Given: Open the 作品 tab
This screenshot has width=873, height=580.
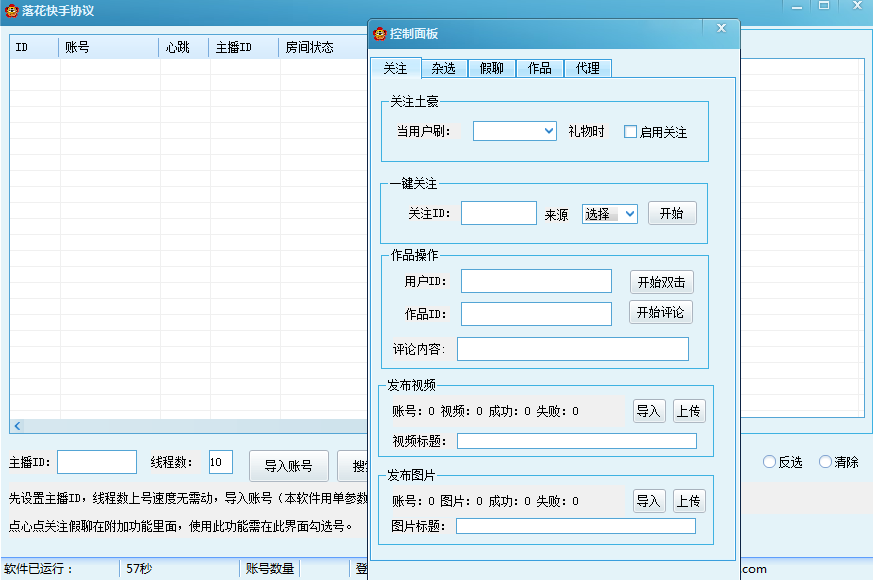Looking at the screenshot, I should (540, 68).
